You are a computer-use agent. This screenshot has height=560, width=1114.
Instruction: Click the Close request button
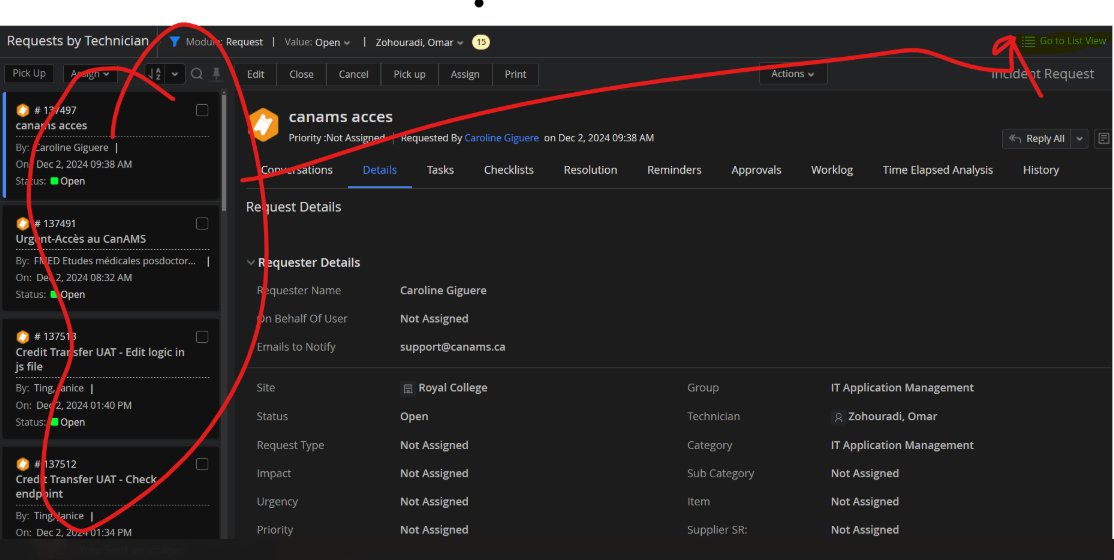tap(301, 74)
